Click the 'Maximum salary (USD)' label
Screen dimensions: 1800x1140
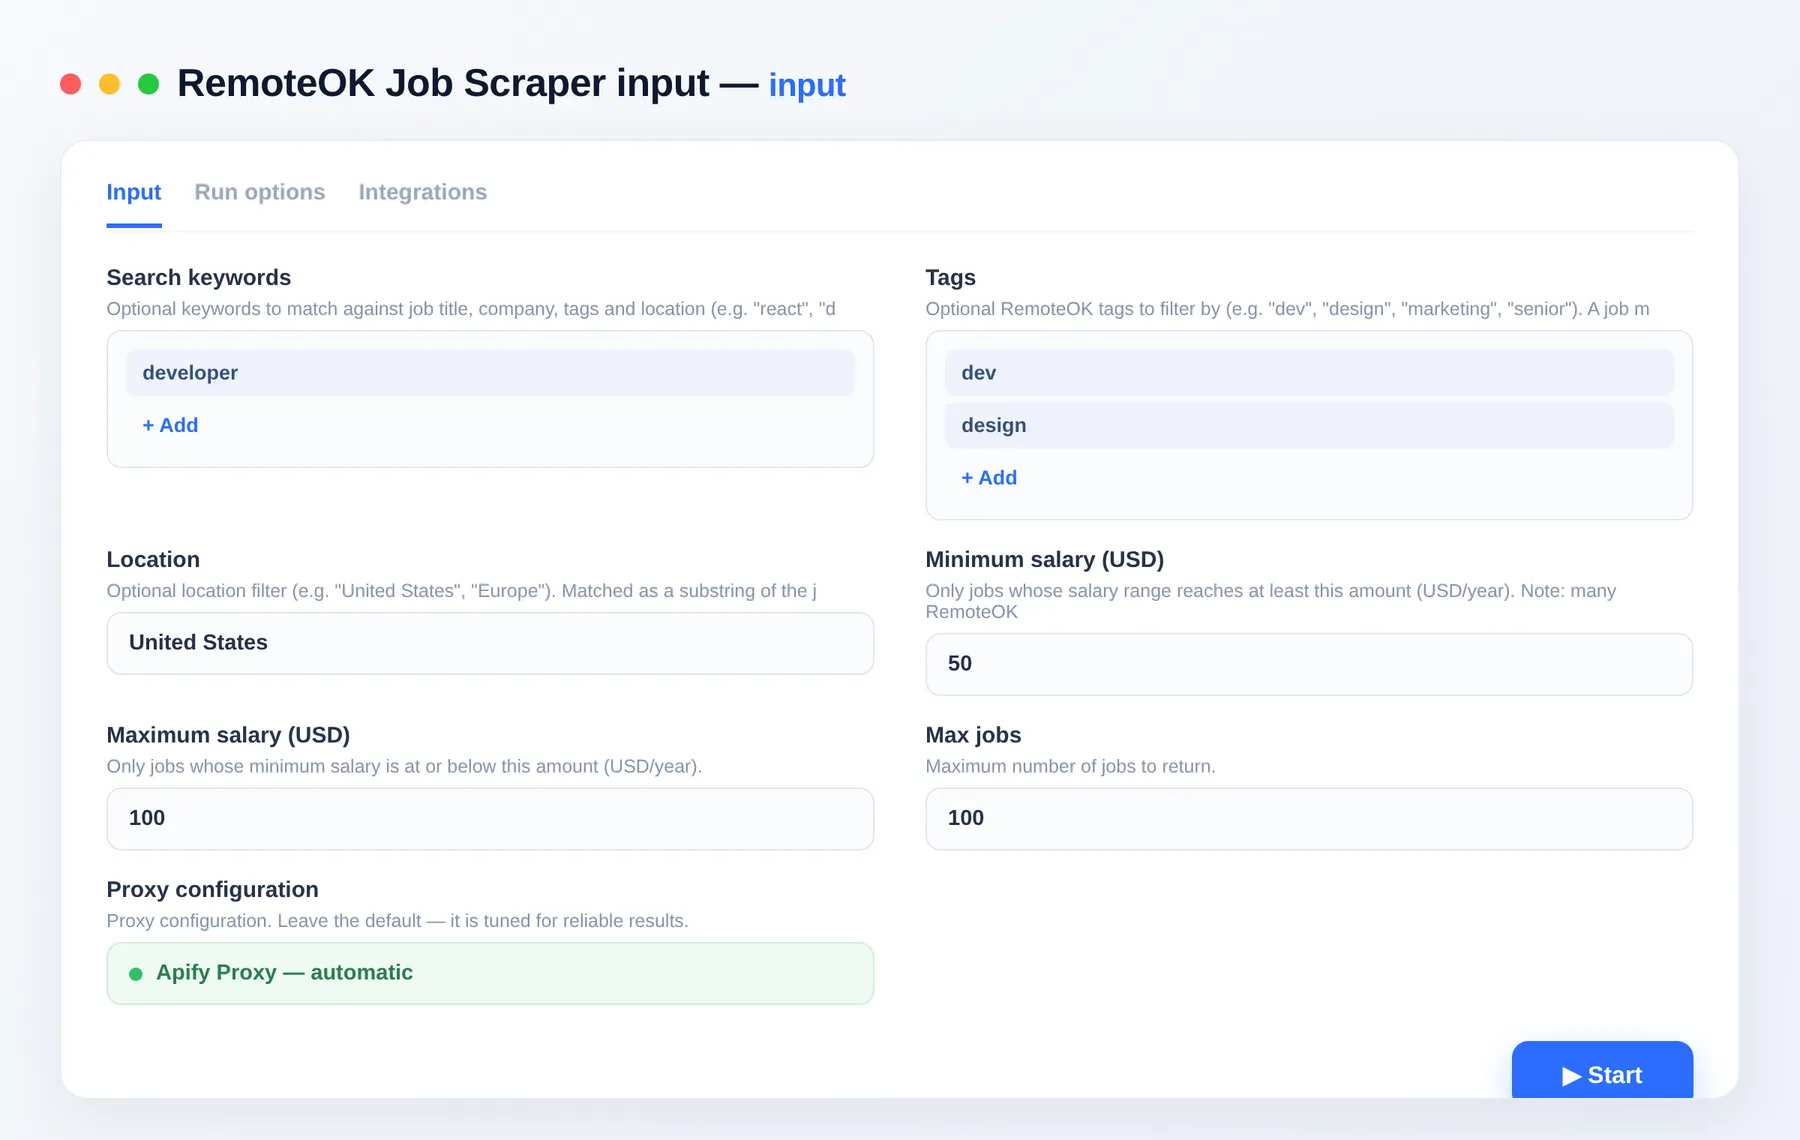[x=228, y=735]
